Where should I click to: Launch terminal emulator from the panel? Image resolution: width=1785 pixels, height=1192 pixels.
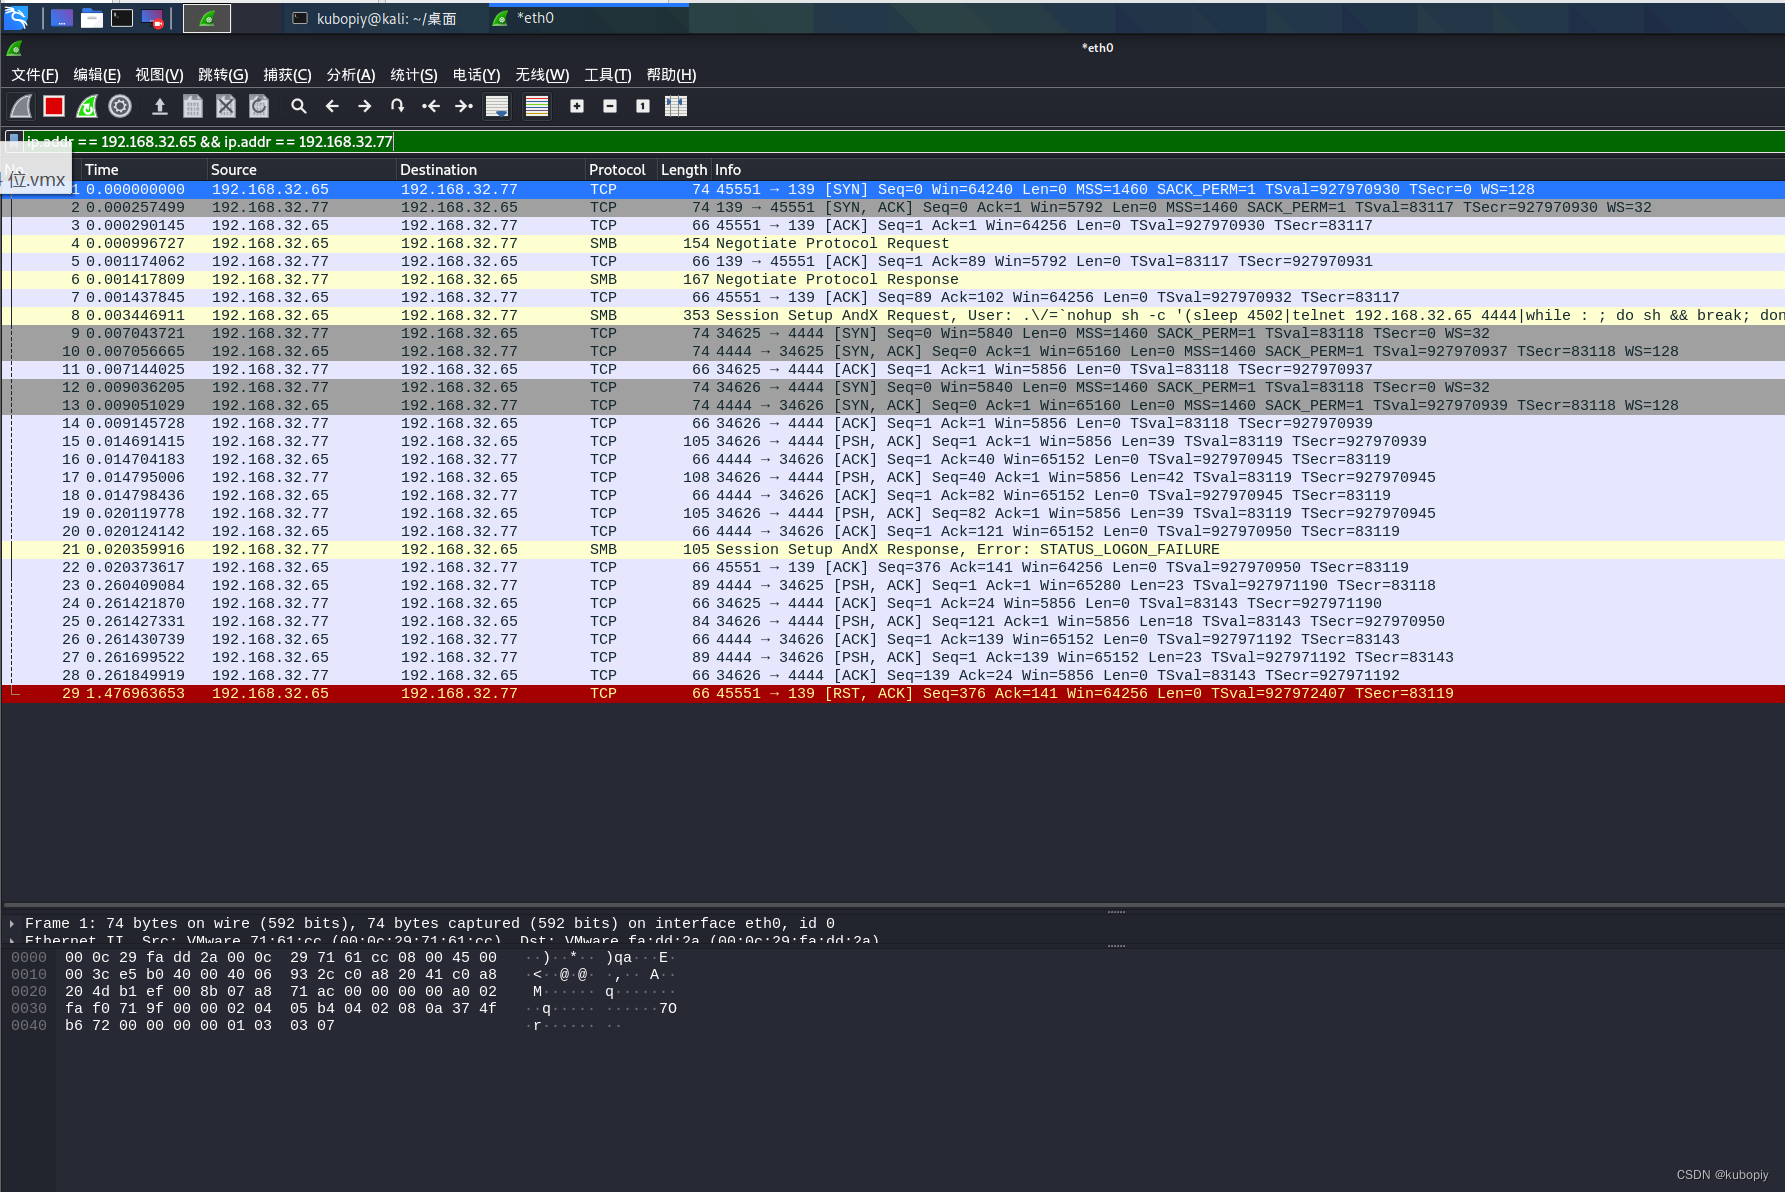[122, 18]
